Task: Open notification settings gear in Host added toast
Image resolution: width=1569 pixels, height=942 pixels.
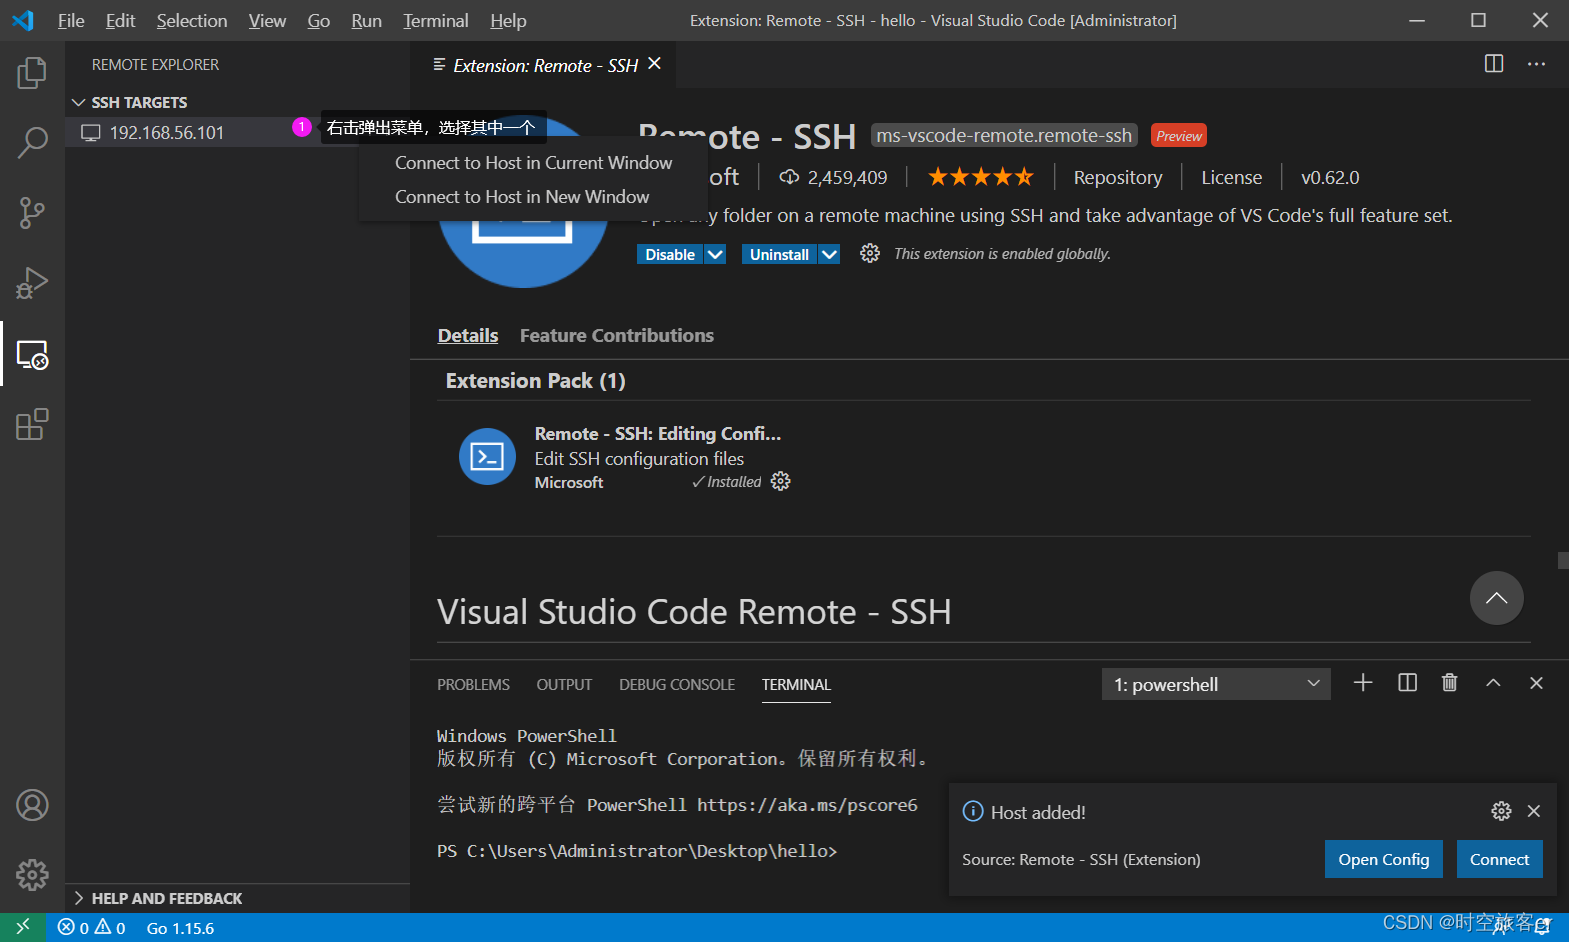Action: pos(1501,811)
